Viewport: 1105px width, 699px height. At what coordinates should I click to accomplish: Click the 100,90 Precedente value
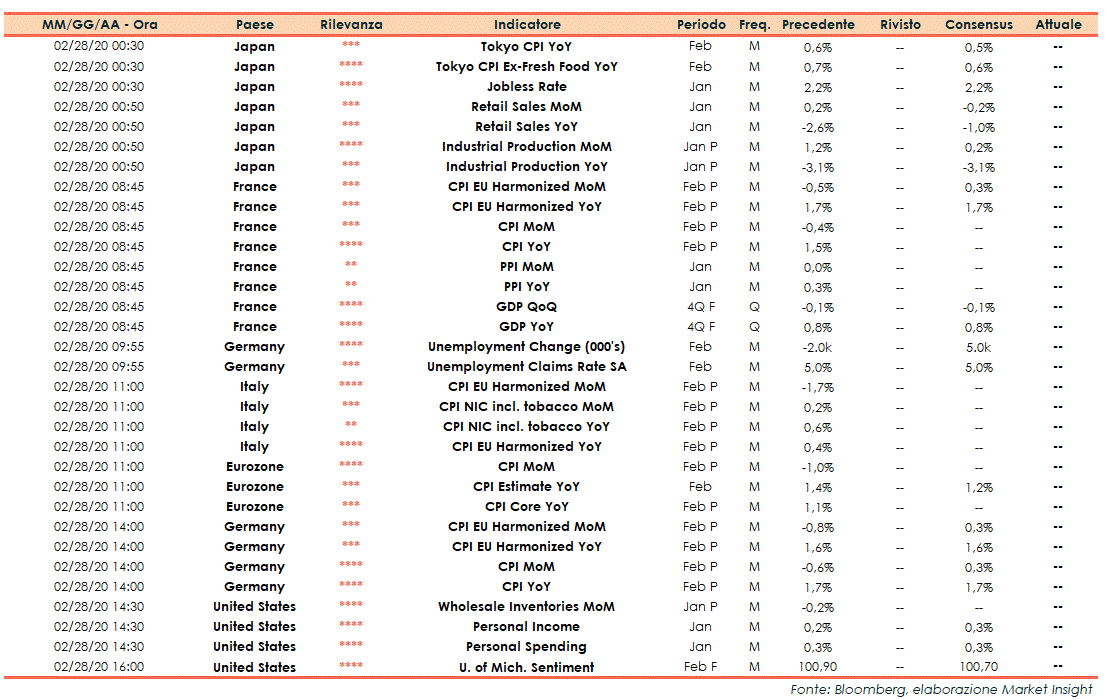tap(818, 667)
